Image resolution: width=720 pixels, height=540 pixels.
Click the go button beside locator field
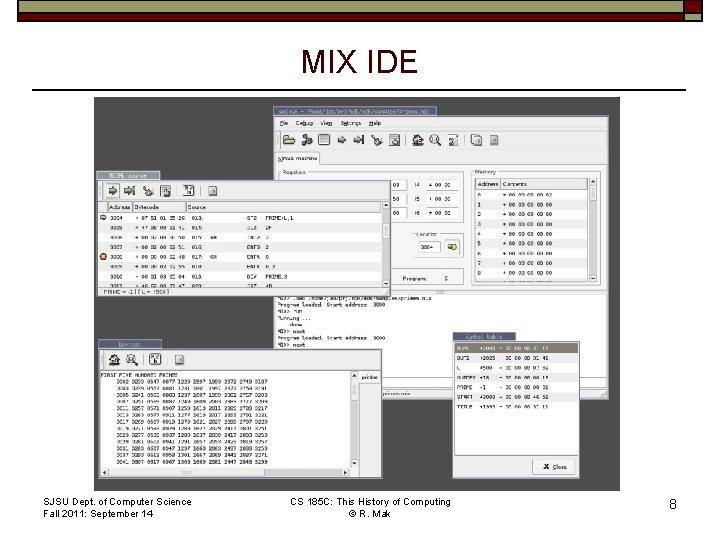pos(452,247)
